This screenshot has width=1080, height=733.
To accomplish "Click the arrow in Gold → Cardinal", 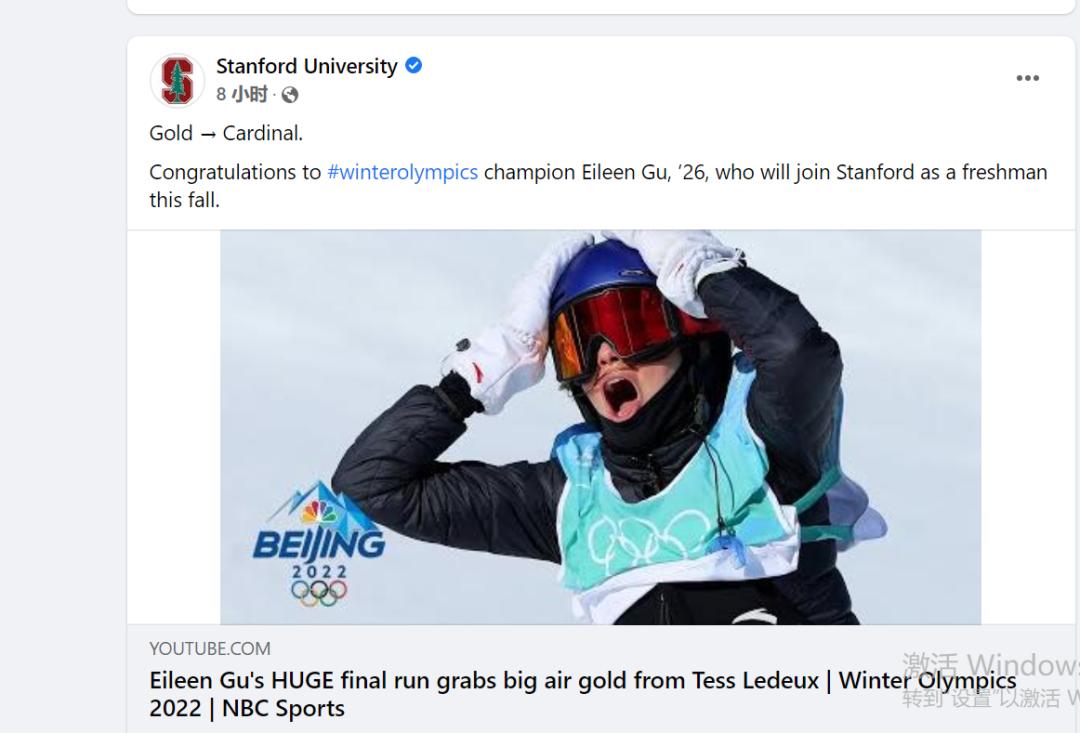I will click(x=208, y=134).
